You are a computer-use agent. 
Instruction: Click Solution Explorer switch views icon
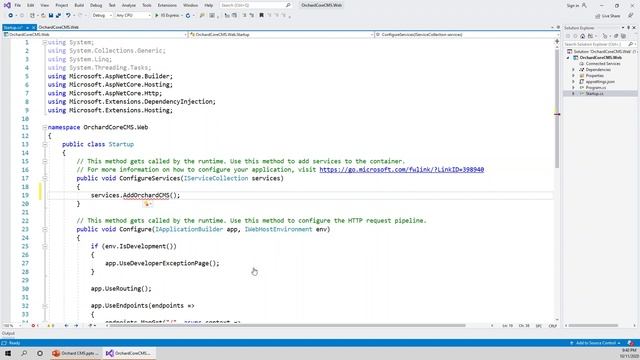[x=590, y=36]
